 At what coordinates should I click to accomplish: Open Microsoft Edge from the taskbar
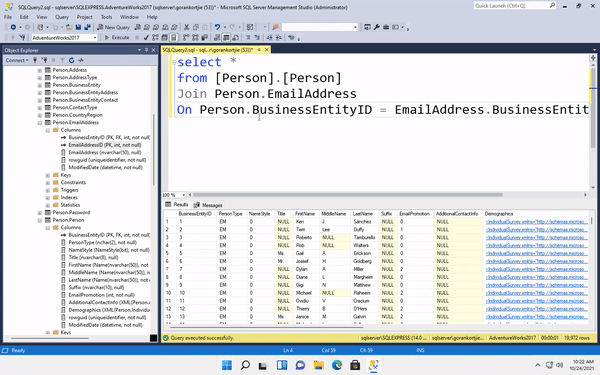pyautogui.click(x=337, y=365)
